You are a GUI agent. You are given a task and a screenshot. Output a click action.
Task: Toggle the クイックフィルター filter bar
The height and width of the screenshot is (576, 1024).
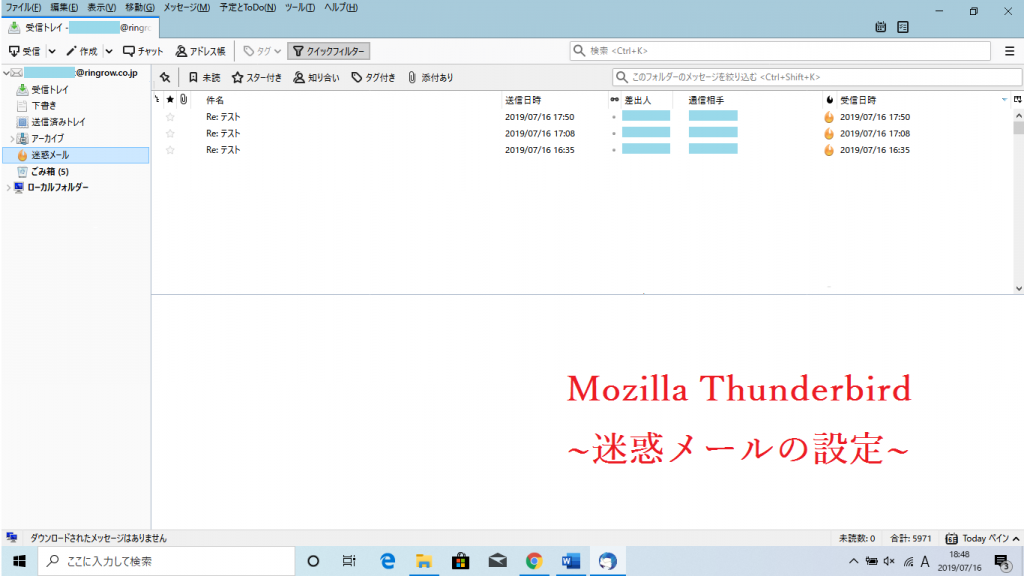pos(328,50)
